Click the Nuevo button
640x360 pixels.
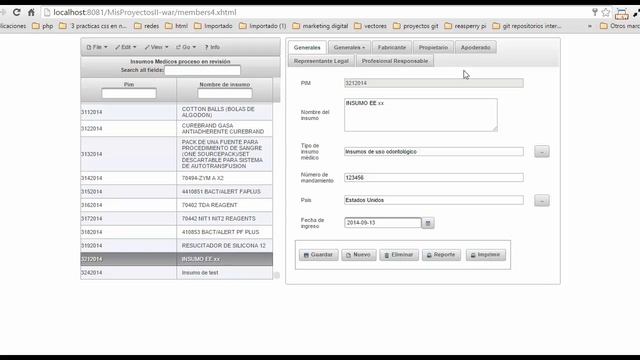point(359,255)
